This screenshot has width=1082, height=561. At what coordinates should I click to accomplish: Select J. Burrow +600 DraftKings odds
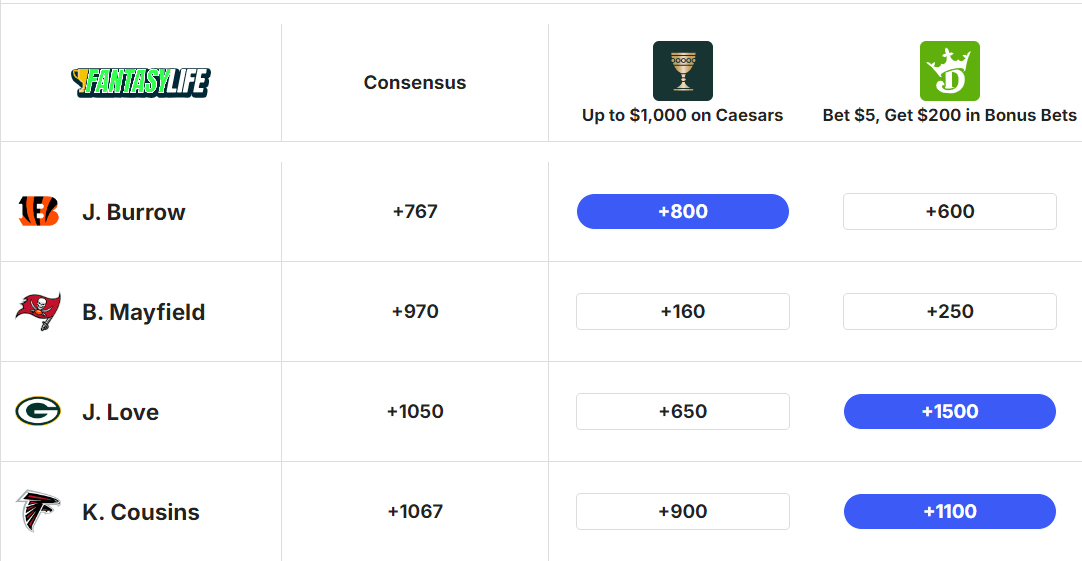[x=949, y=212]
